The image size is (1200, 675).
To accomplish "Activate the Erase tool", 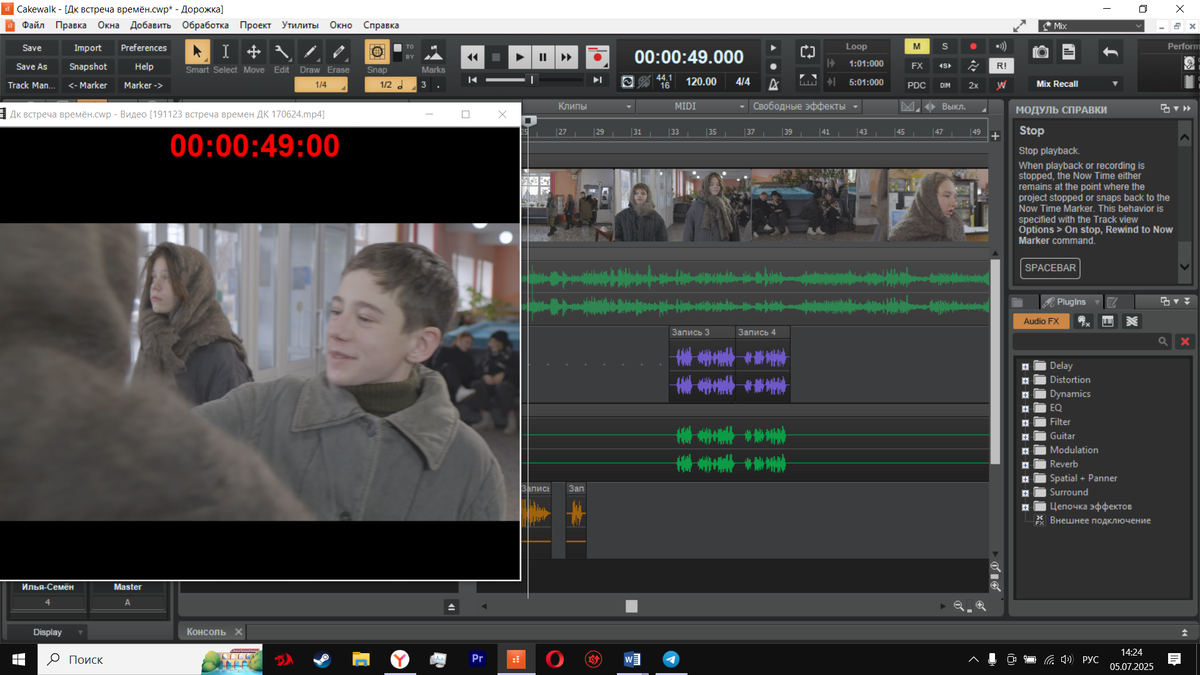I will point(338,53).
